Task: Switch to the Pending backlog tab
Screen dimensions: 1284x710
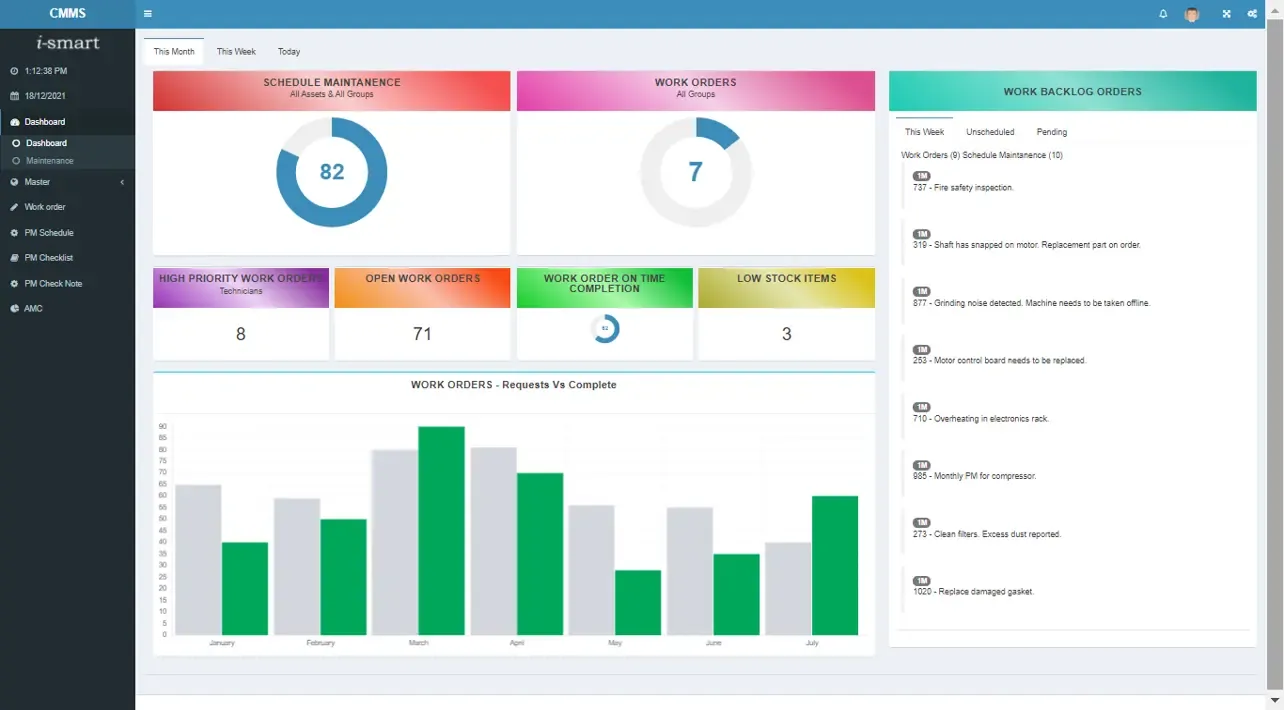Action: coord(1052,132)
